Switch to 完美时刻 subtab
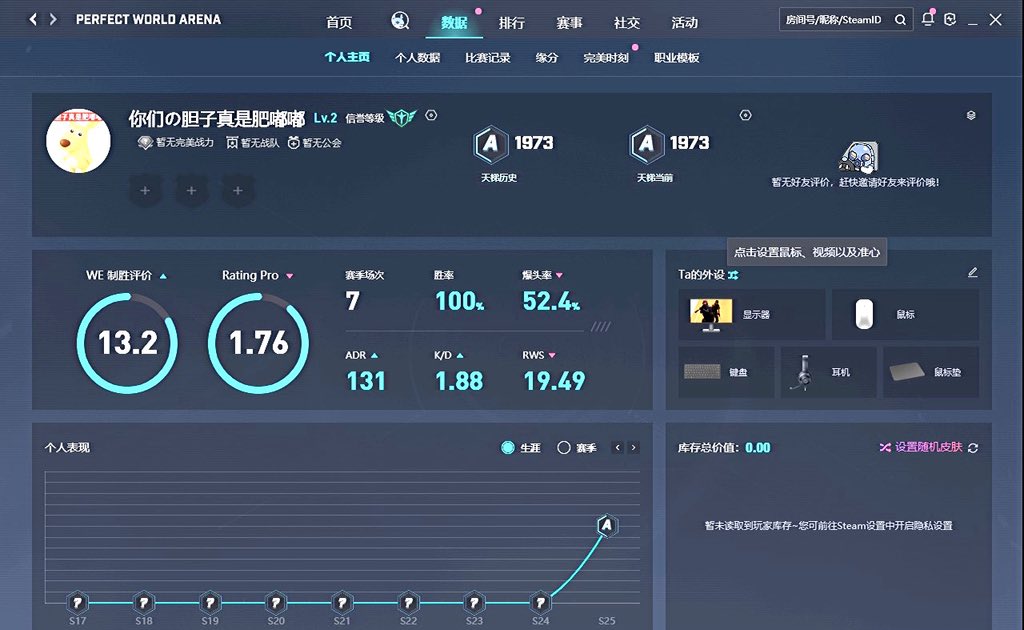The width and height of the screenshot is (1024, 630). click(605, 57)
